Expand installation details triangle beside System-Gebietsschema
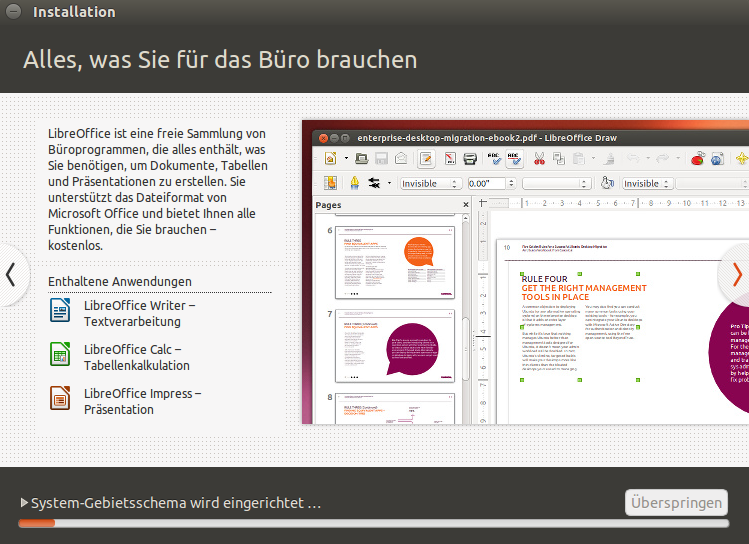 point(24,502)
